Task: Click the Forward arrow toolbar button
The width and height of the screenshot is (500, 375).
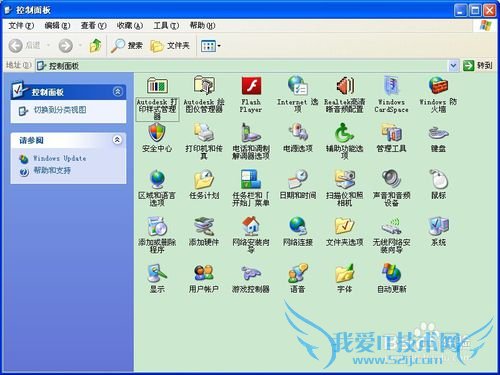Action: pyautogui.click(x=66, y=45)
